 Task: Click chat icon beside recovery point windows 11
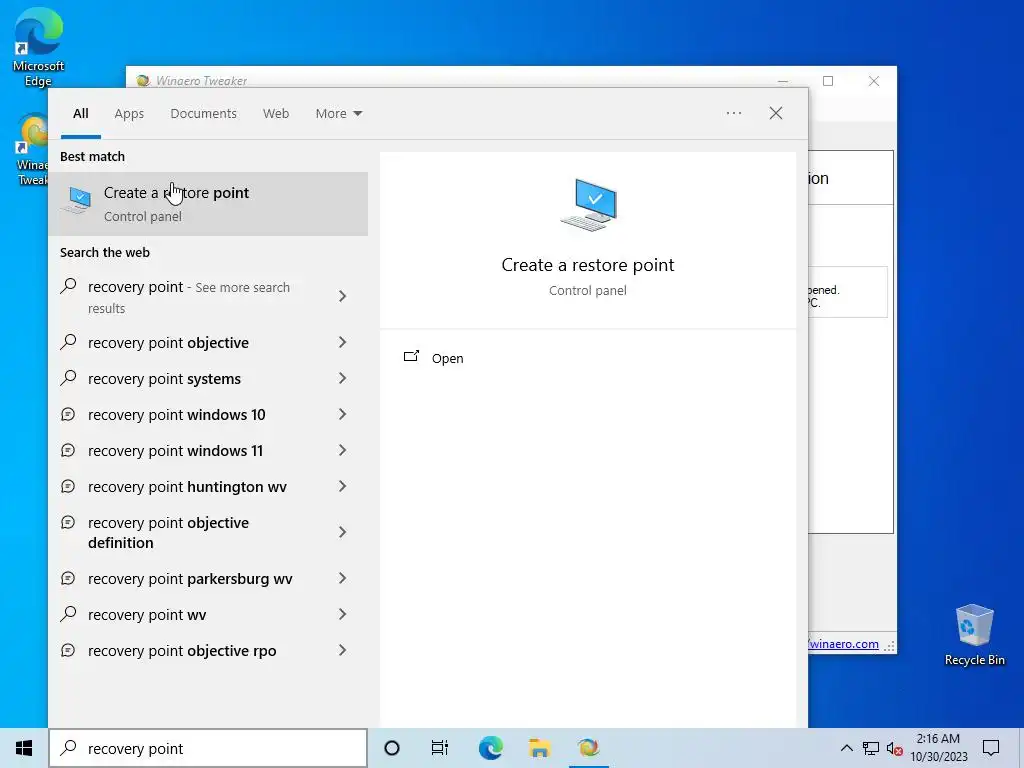pos(68,450)
